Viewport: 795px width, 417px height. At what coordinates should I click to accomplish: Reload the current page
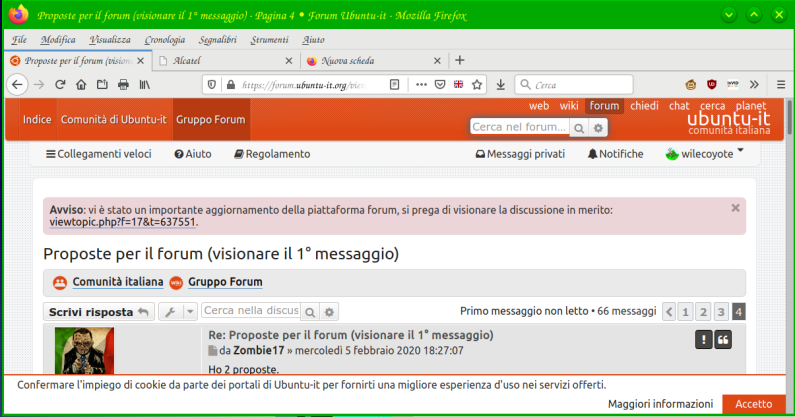(60, 85)
